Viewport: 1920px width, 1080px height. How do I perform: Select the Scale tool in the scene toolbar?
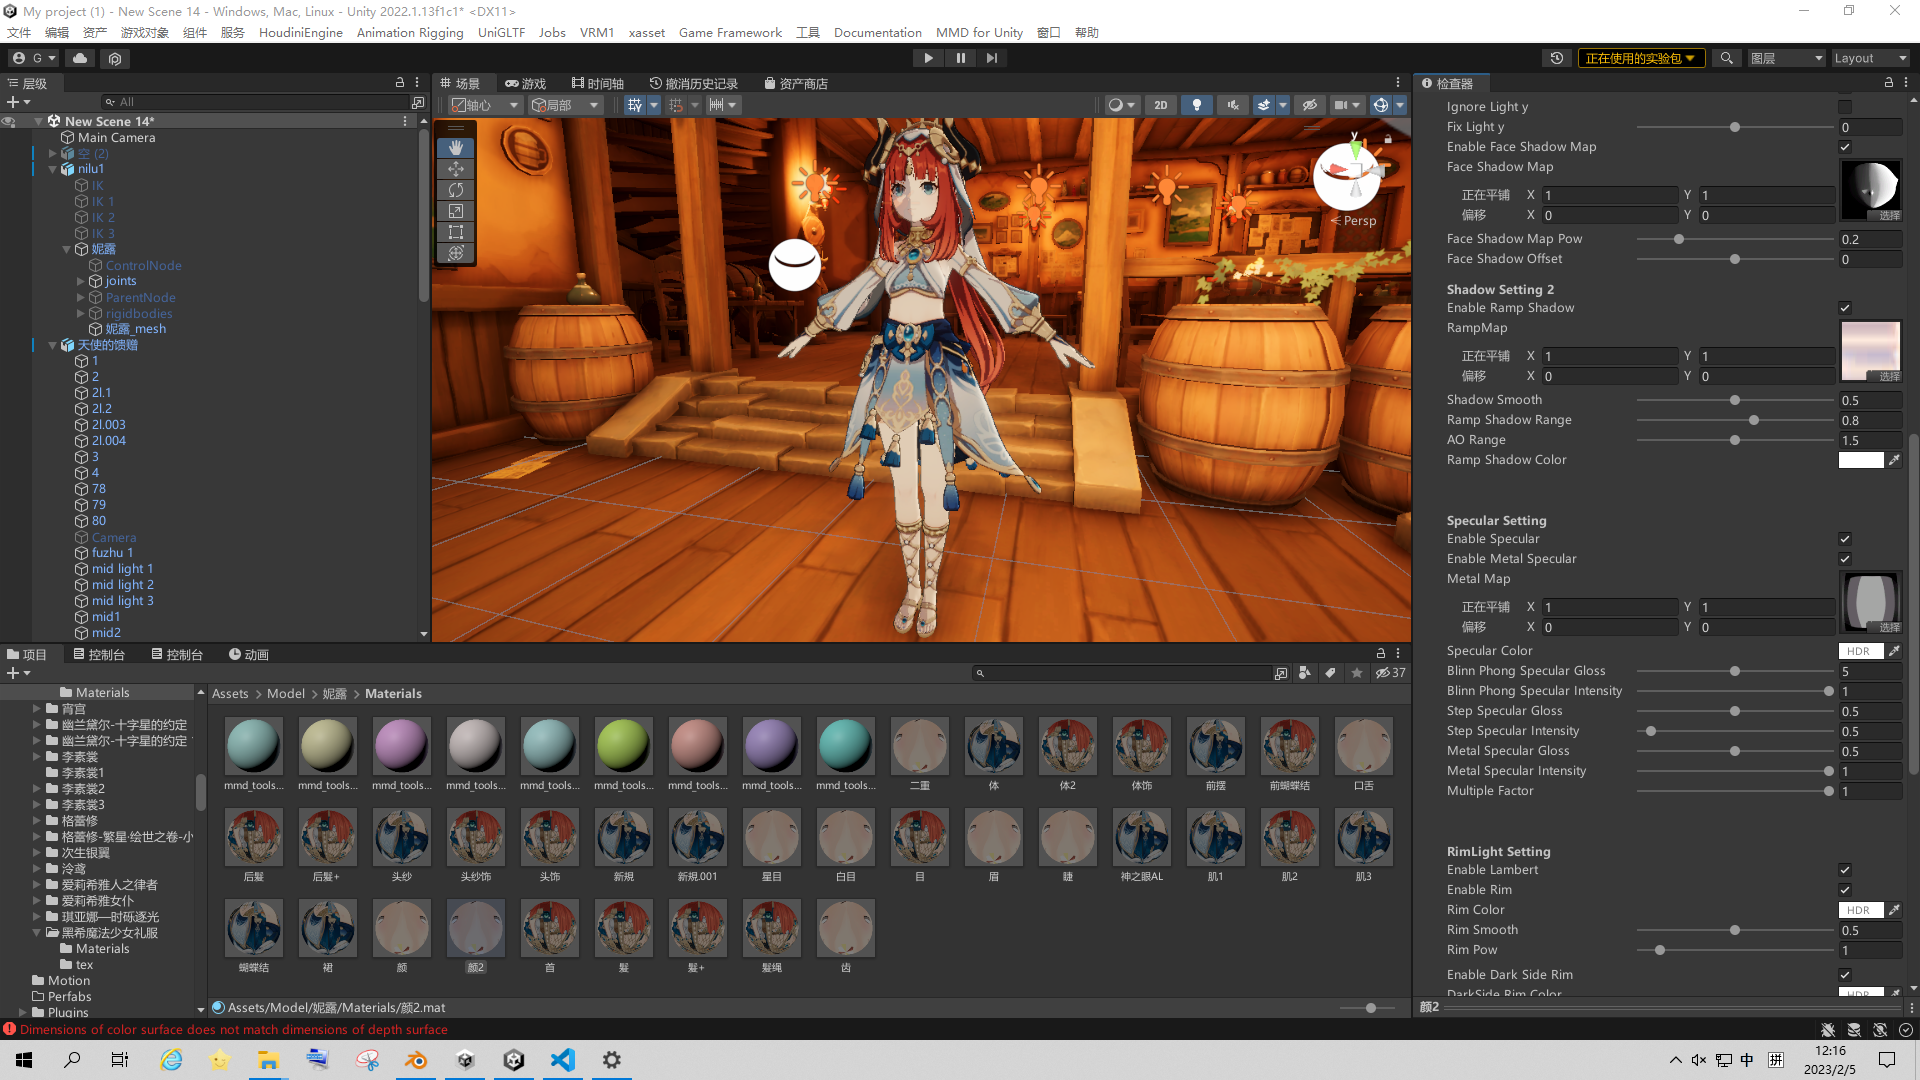pos(456,211)
